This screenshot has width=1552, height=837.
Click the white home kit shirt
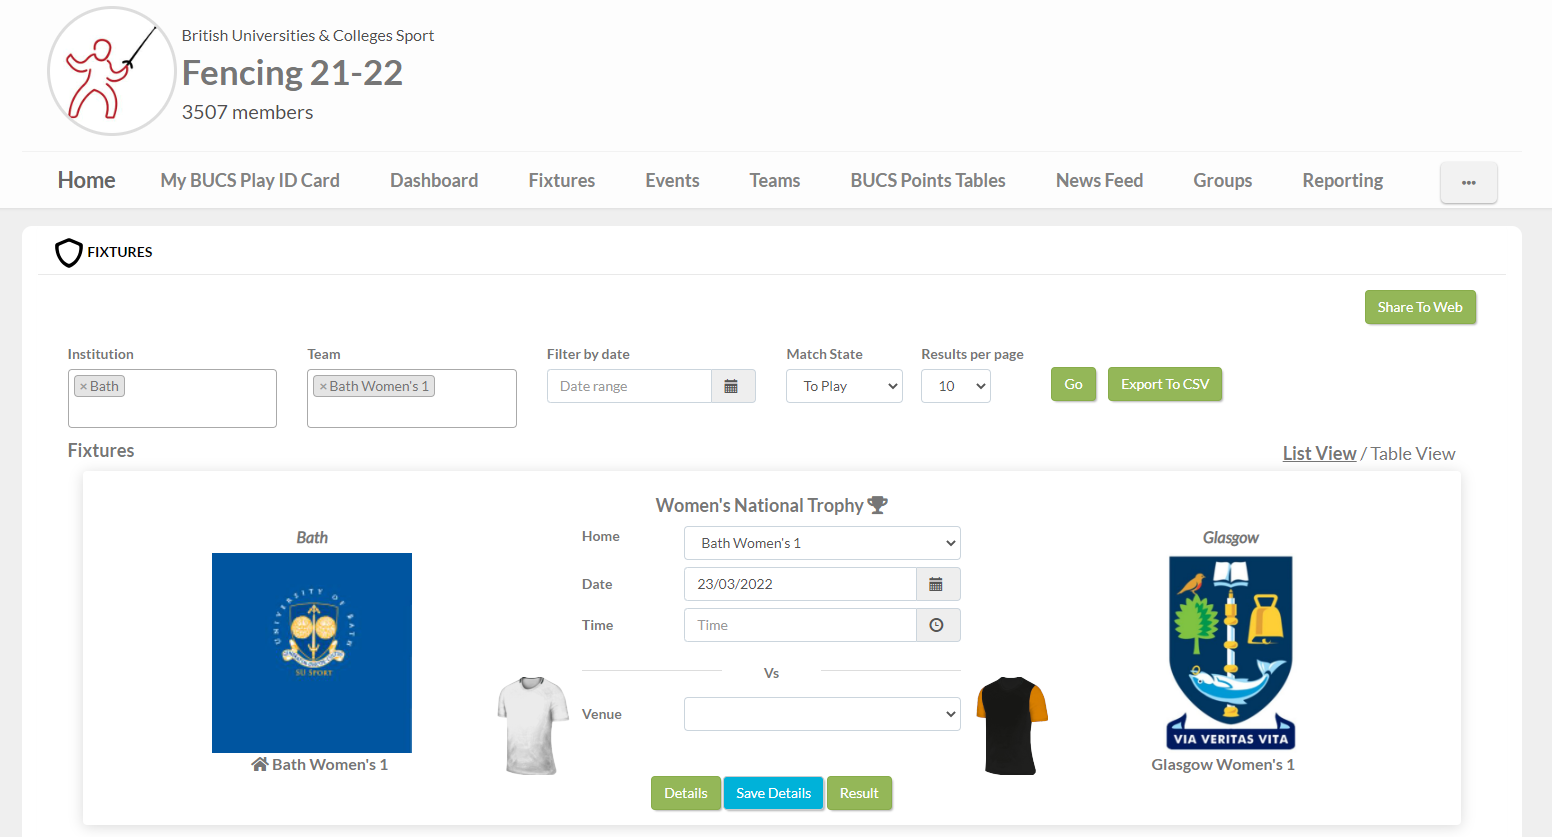tap(532, 725)
